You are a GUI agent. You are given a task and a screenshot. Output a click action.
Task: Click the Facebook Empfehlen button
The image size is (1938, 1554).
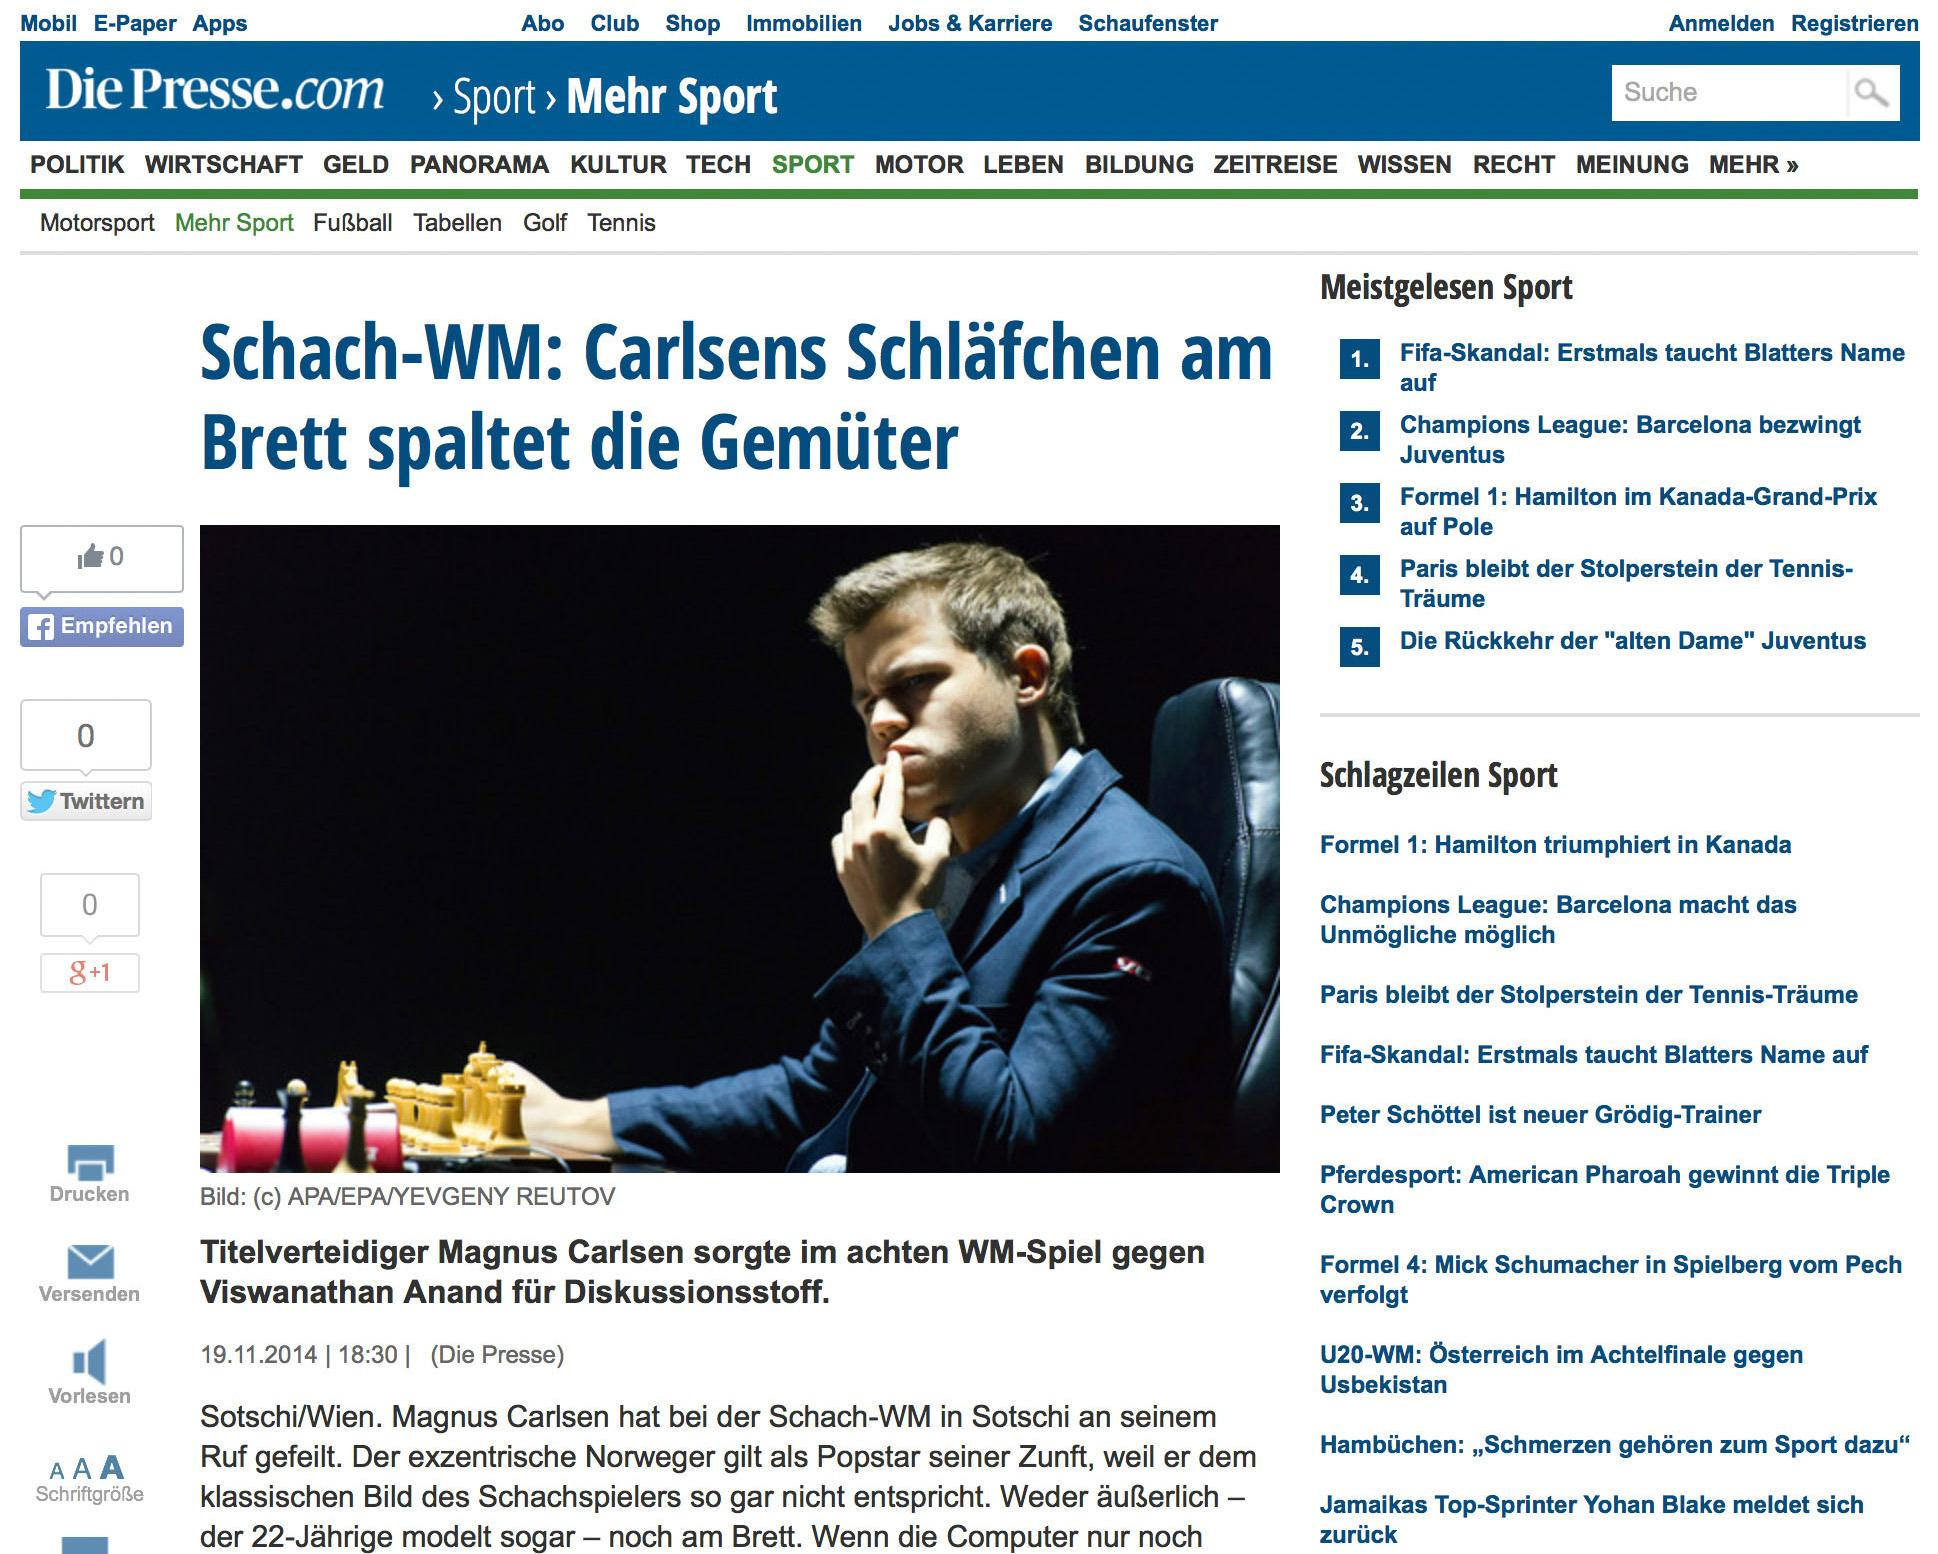102,627
